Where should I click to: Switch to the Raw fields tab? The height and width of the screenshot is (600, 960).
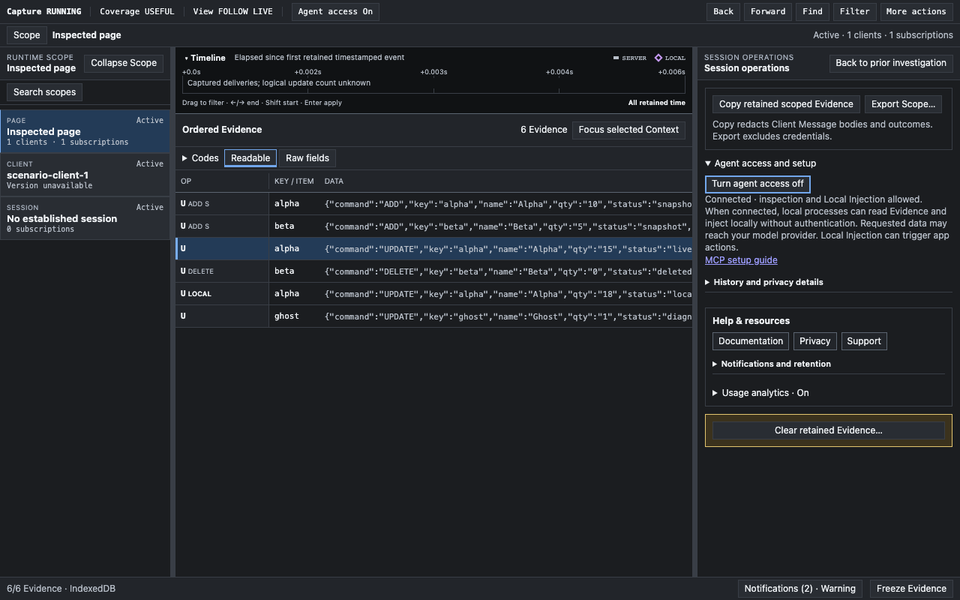click(x=307, y=158)
